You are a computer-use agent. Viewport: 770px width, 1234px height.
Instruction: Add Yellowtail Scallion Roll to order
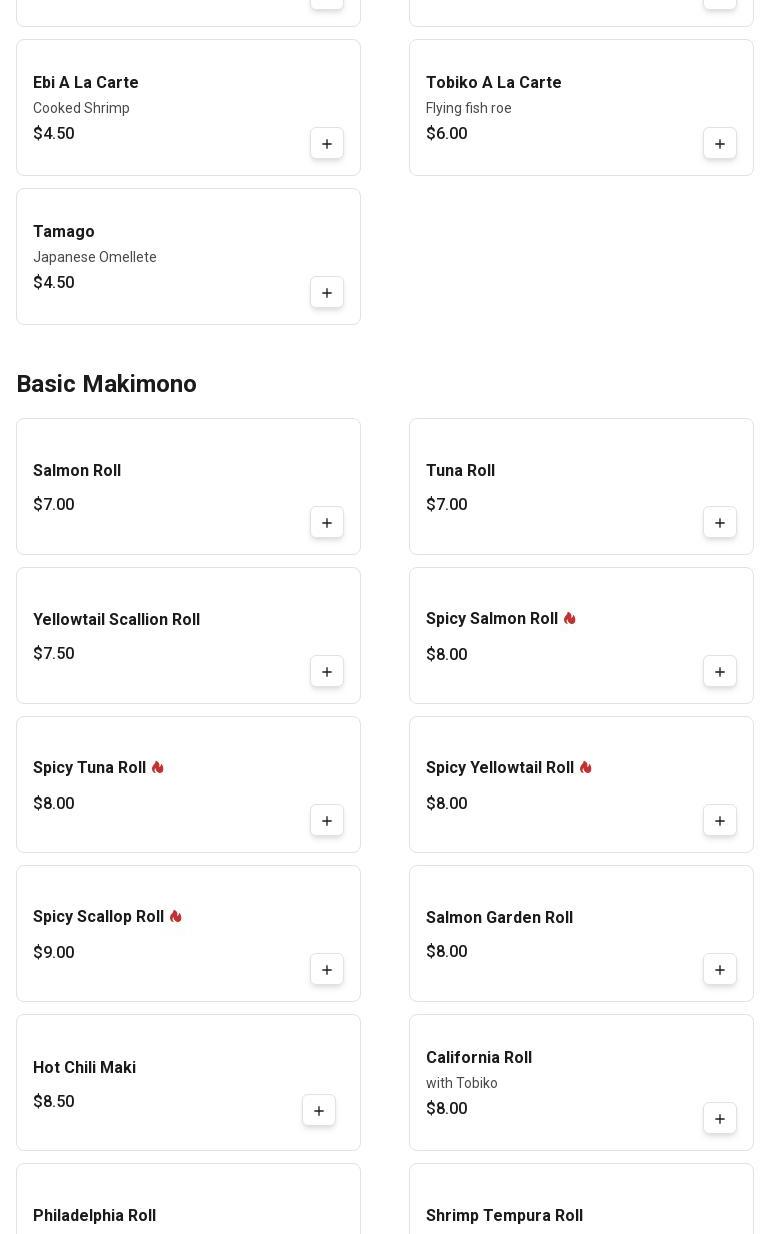pos(327,672)
